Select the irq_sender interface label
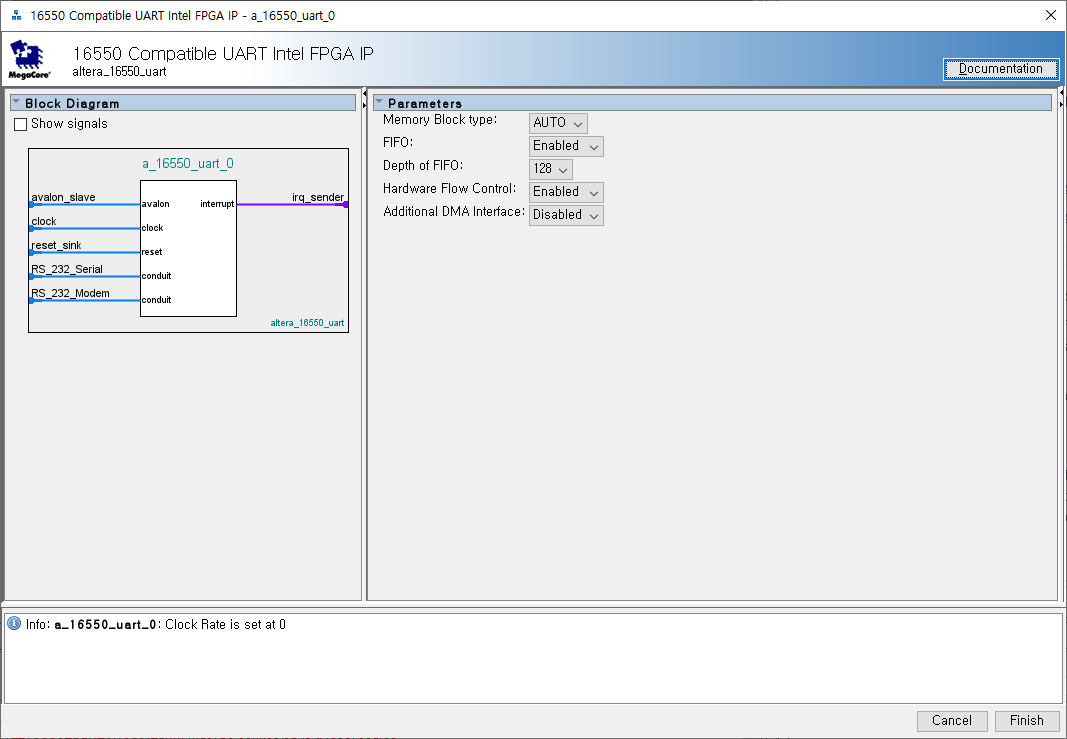The width and height of the screenshot is (1067, 739). pyautogui.click(x=318, y=197)
